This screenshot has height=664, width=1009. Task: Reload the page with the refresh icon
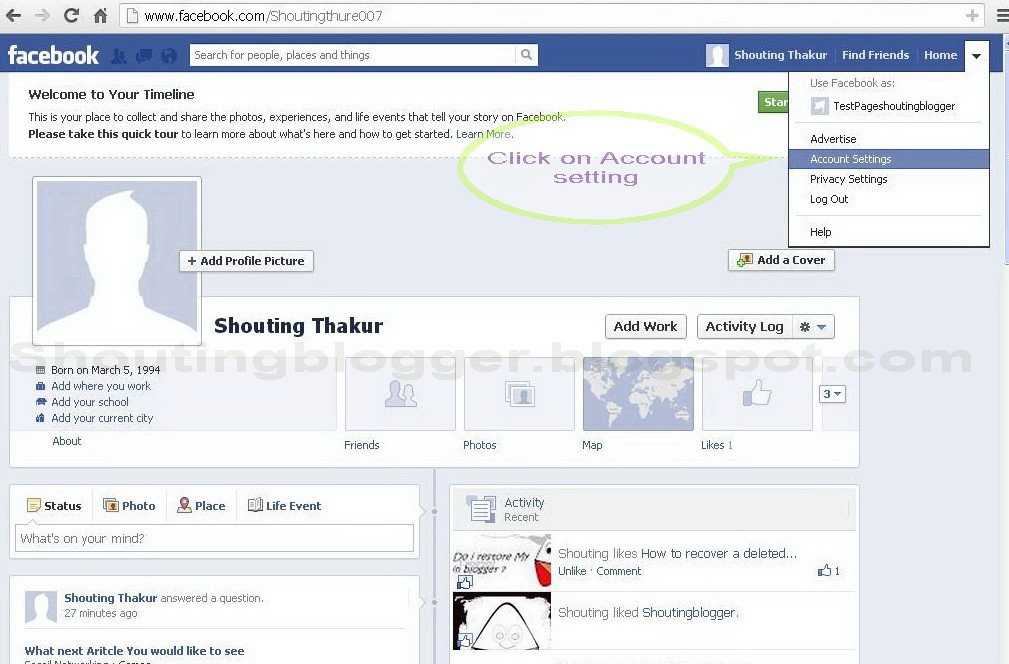tap(71, 15)
